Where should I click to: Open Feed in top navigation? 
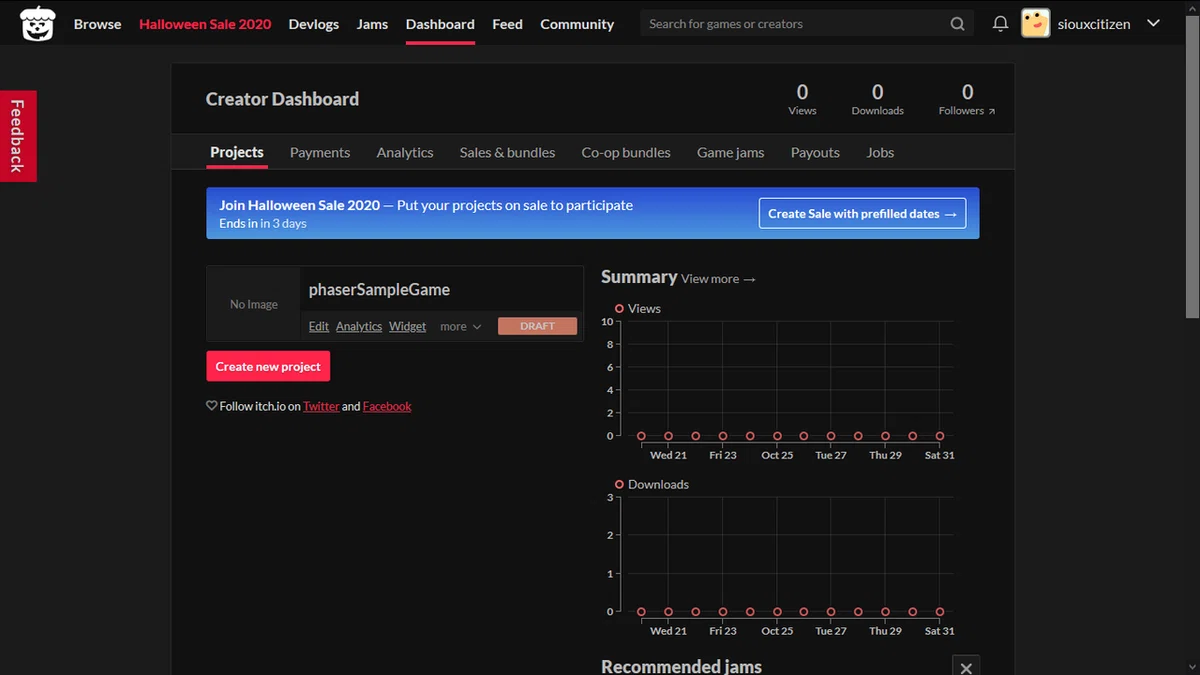(507, 24)
